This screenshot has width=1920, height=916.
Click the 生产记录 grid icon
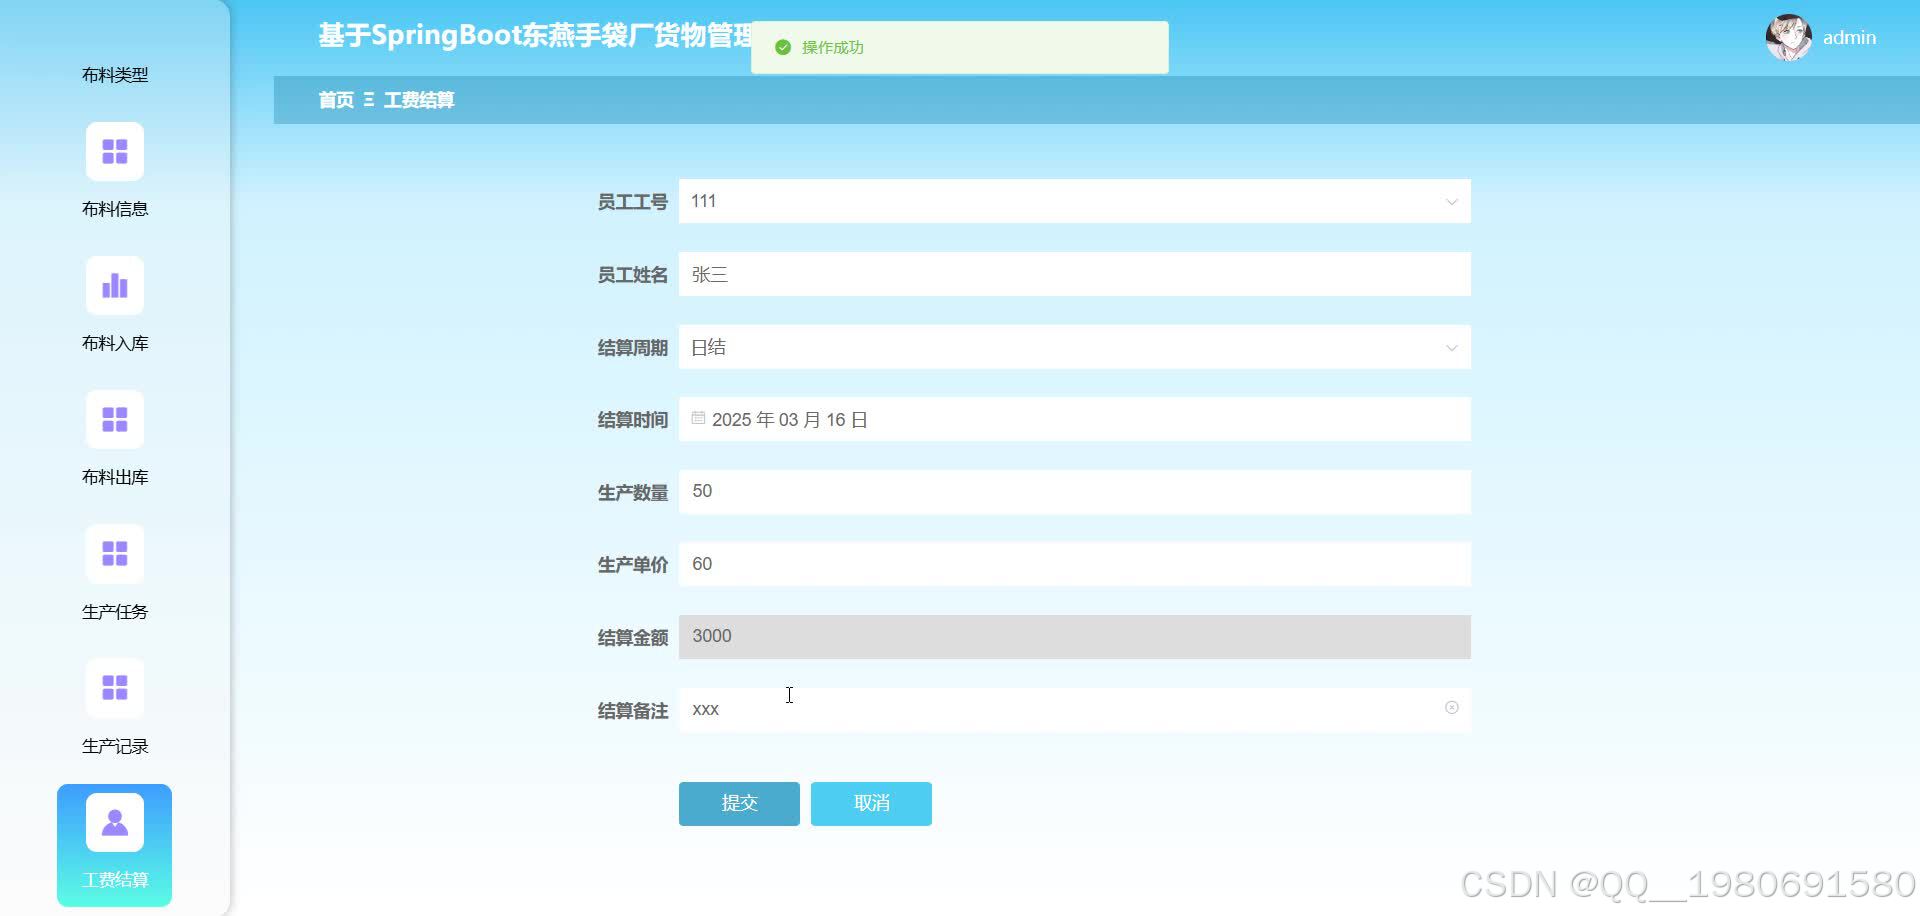coord(114,687)
